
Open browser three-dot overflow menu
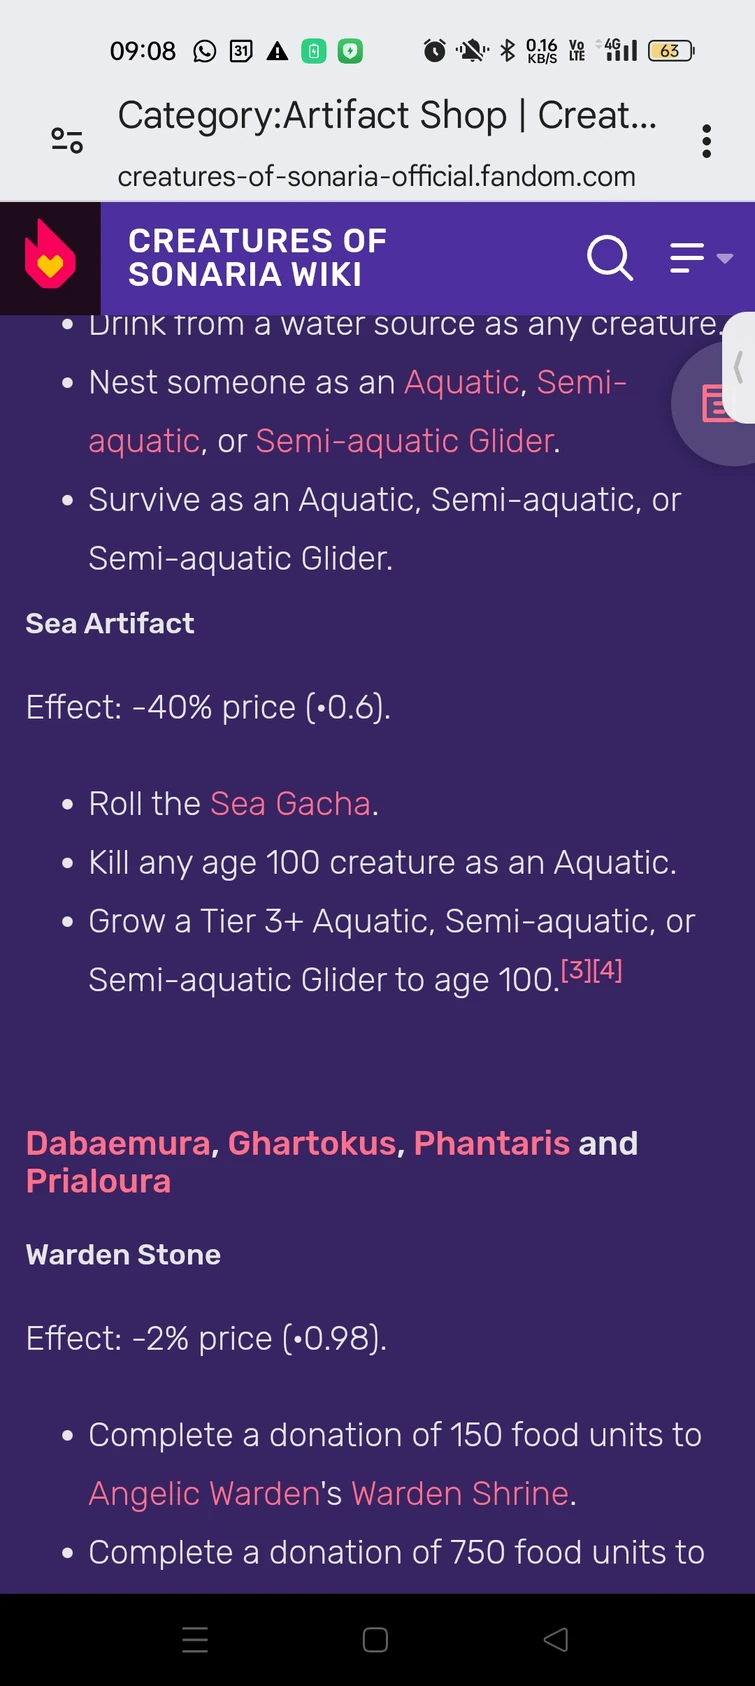click(x=706, y=142)
